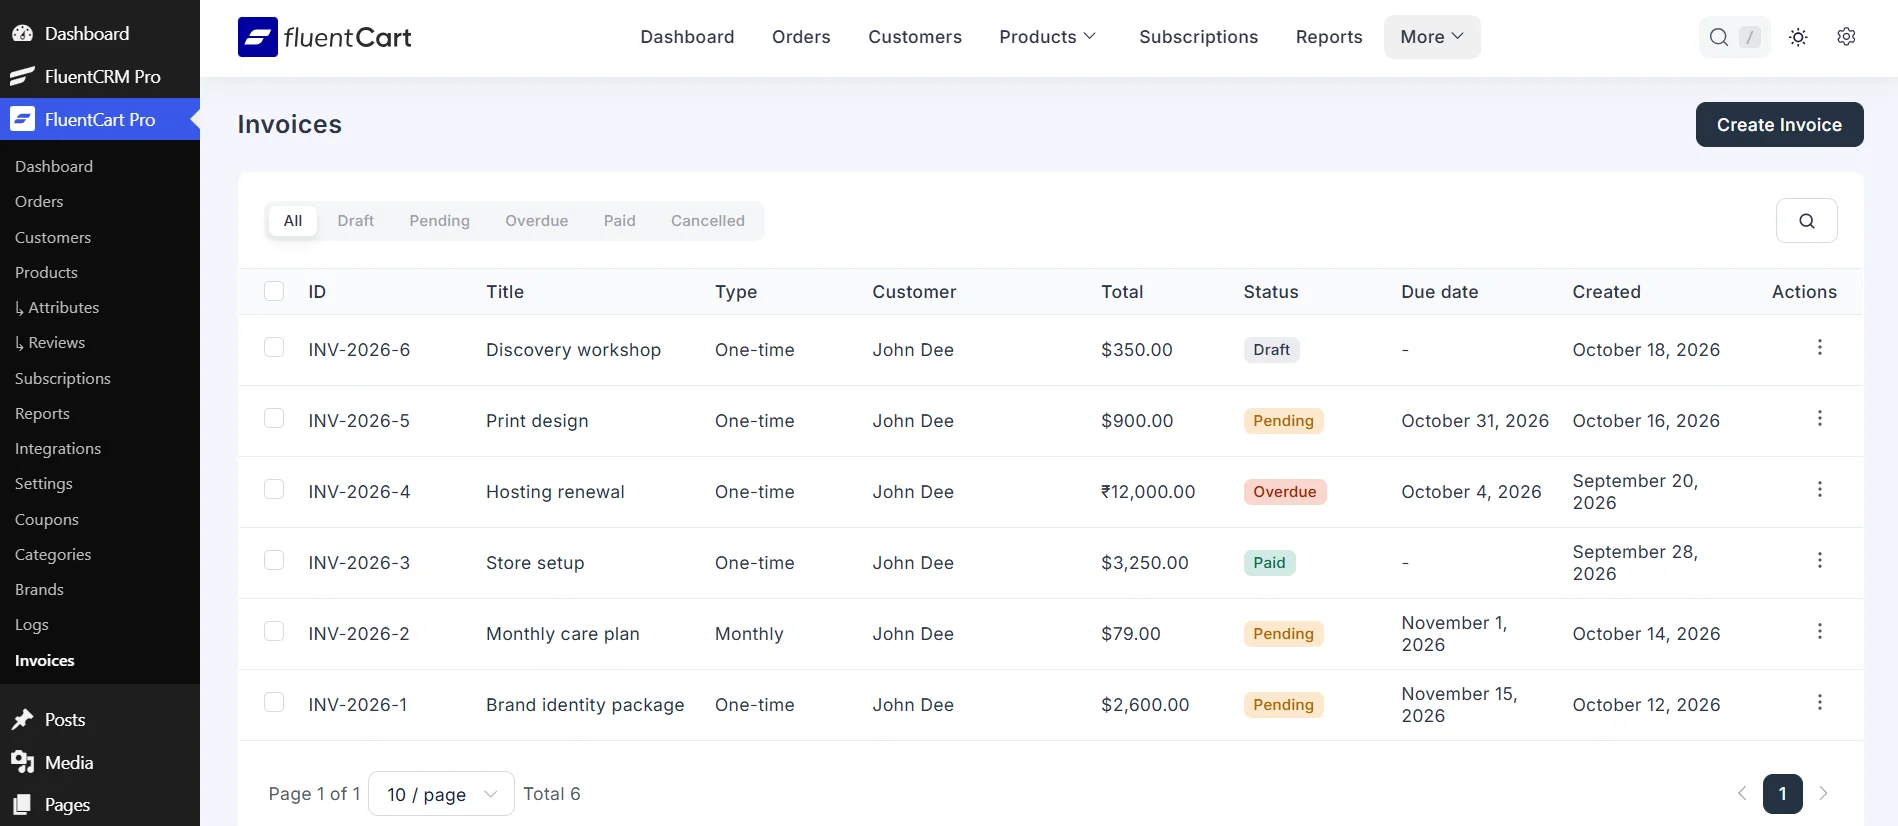Open Dashboard in top navigation
This screenshot has height=826, width=1898.
(687, 37)
